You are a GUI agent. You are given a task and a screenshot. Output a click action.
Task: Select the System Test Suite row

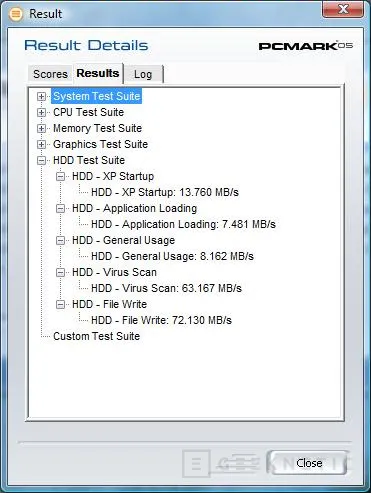(97, 96)
